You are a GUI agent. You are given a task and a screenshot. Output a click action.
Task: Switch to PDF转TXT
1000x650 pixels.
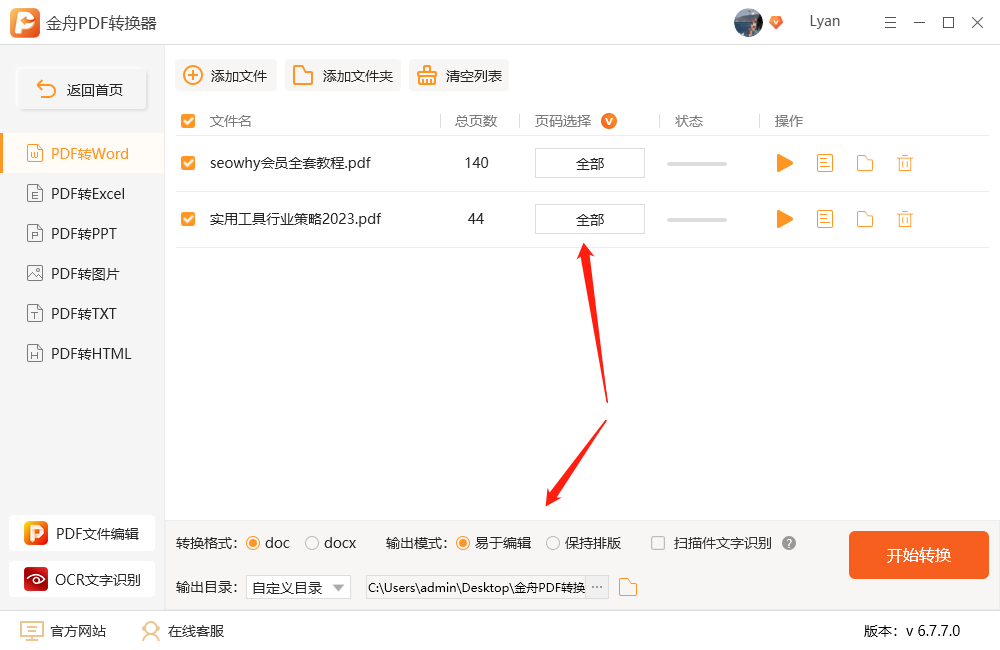click(82, 314)
